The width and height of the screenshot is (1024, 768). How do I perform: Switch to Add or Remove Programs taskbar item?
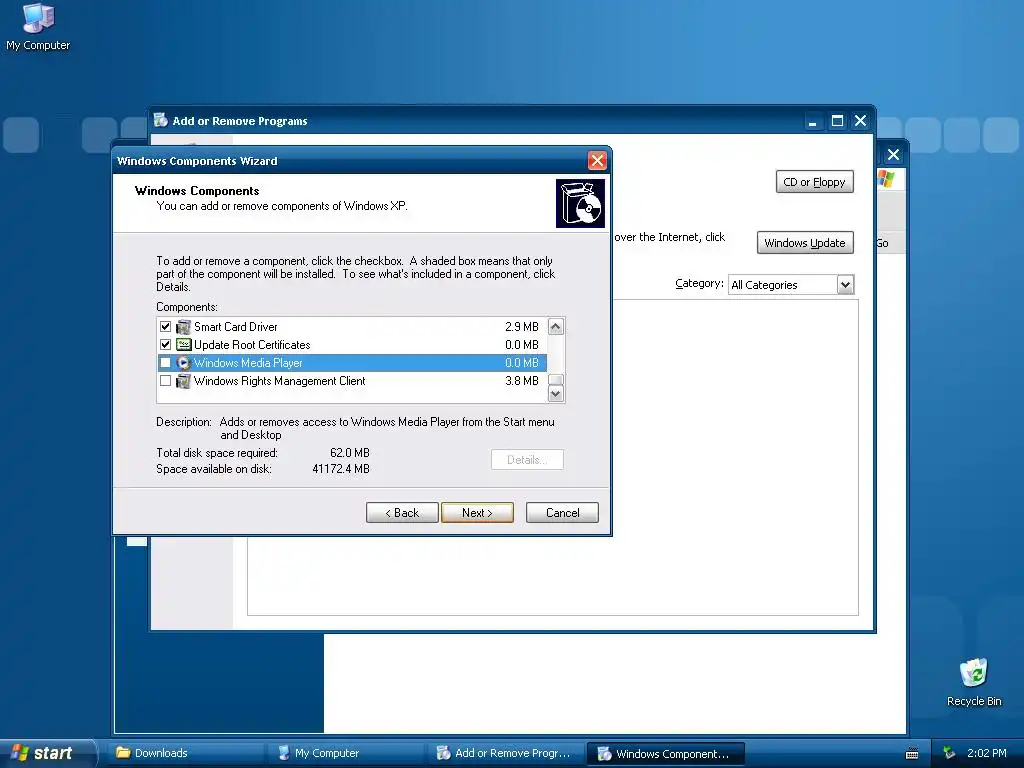pyautogui.click(x=507, y=753)
